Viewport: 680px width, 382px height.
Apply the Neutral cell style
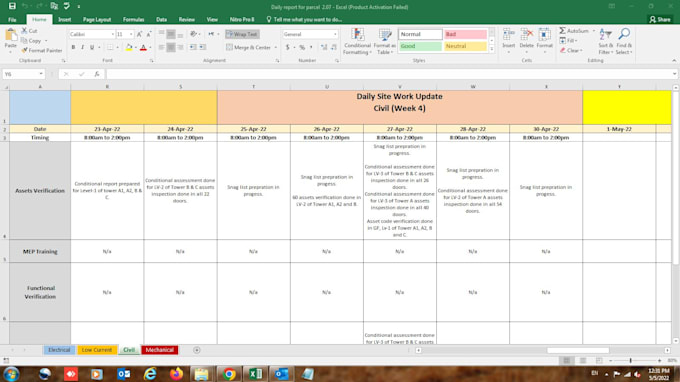[x=465, y=46]
